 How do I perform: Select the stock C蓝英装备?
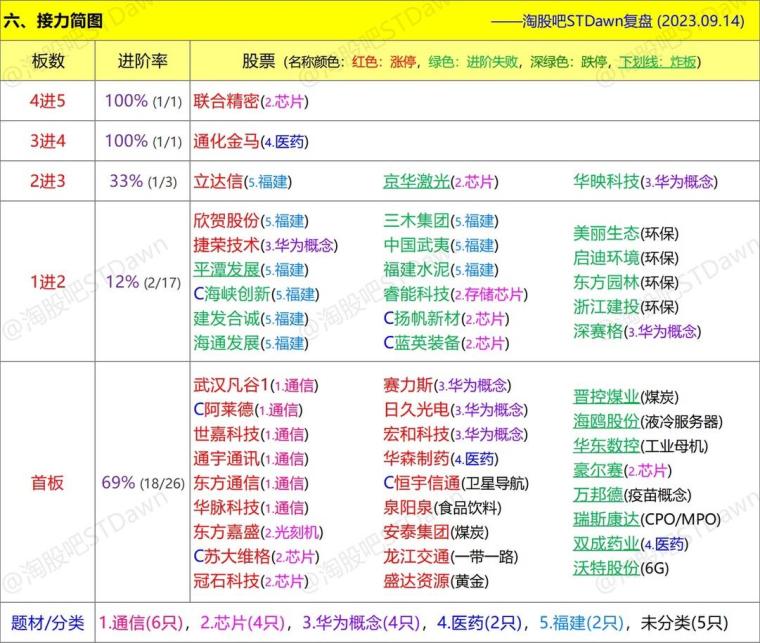pos(422,343)
